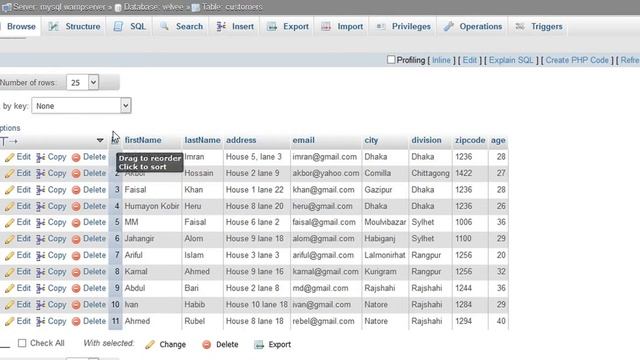Image resolution: width=640 pixels, height=360 pixels.
Task: Go to the Insert tab
Action: [x=235, y=27]
